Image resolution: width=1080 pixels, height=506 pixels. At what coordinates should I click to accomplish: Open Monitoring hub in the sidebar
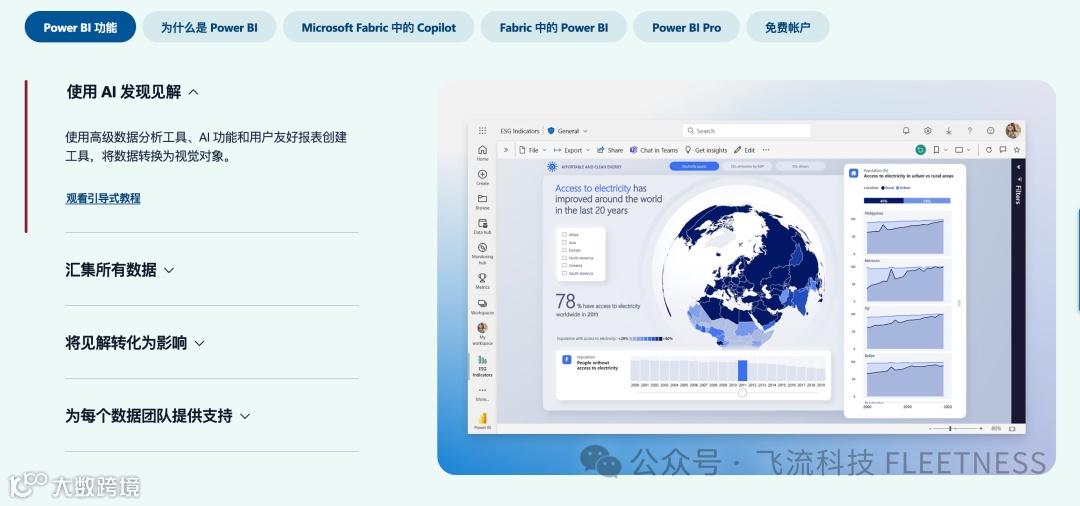[482, 253]
